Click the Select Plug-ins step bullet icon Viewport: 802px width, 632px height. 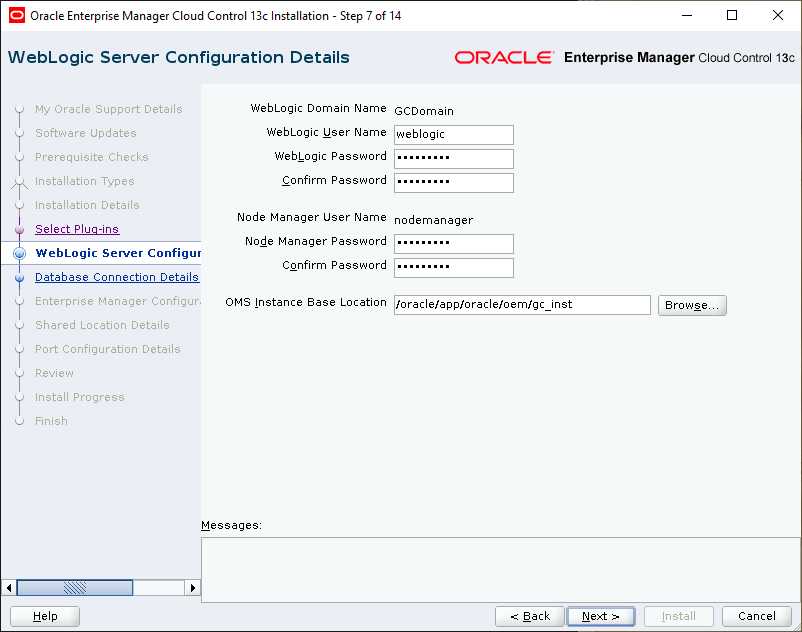[19, 230]
